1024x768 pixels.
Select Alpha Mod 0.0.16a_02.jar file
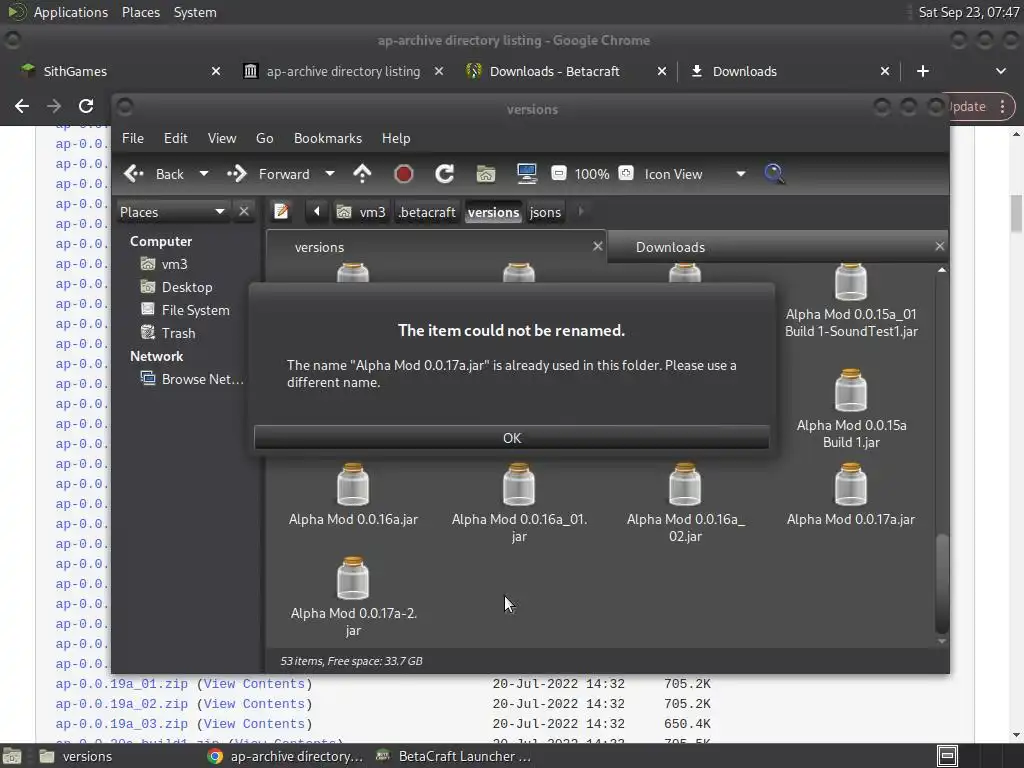pyautogui.click(x=685, y=504)
